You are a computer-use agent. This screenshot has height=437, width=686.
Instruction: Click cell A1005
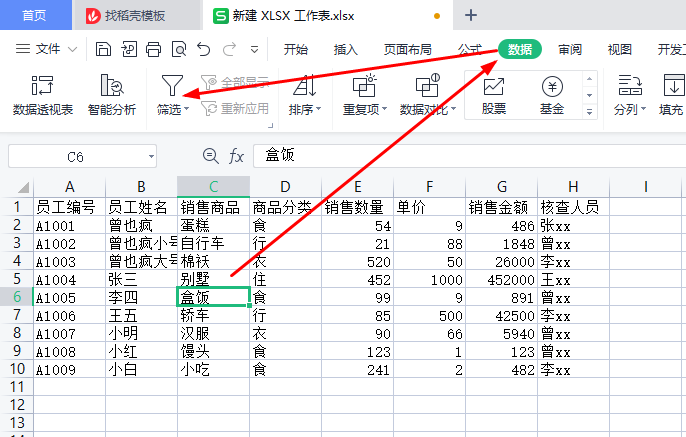point(70,297)
